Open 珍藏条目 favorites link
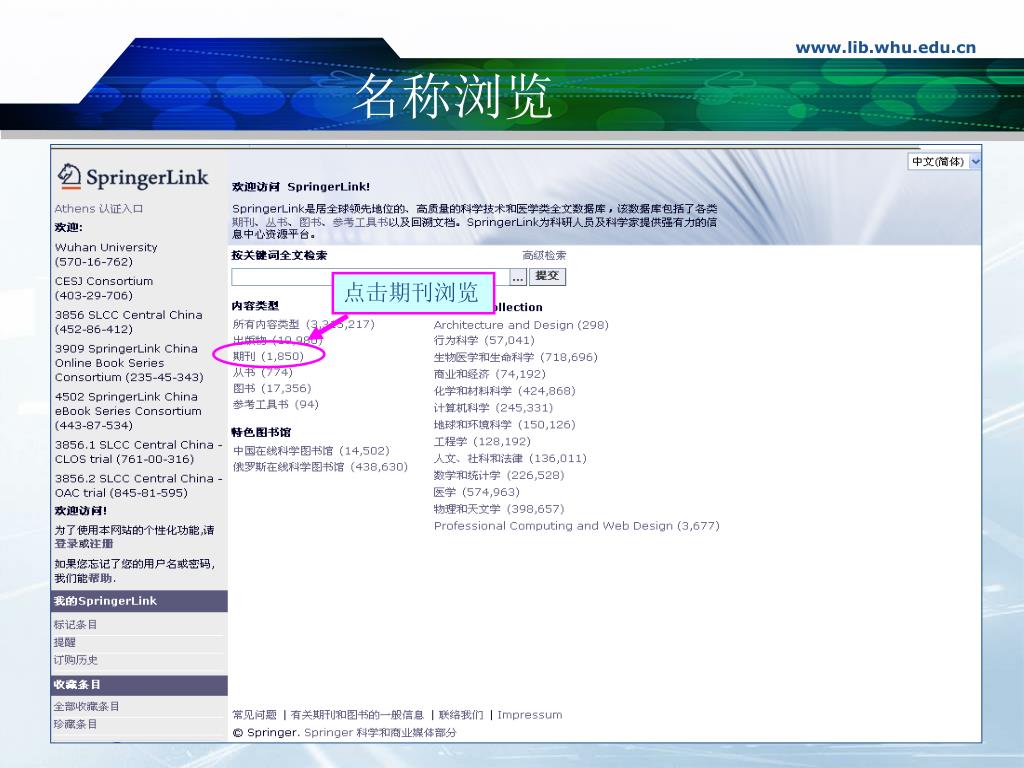This screenshot has height=768, width=1024. 75,724
